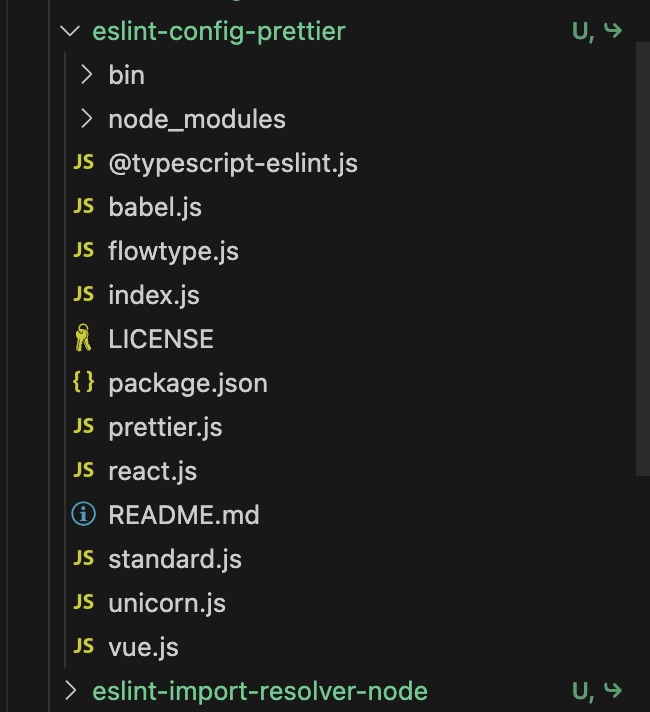Screen dimensions: 650x712
Task: Click the curly braces icon for package.json
Action: (x=84, y=381)
